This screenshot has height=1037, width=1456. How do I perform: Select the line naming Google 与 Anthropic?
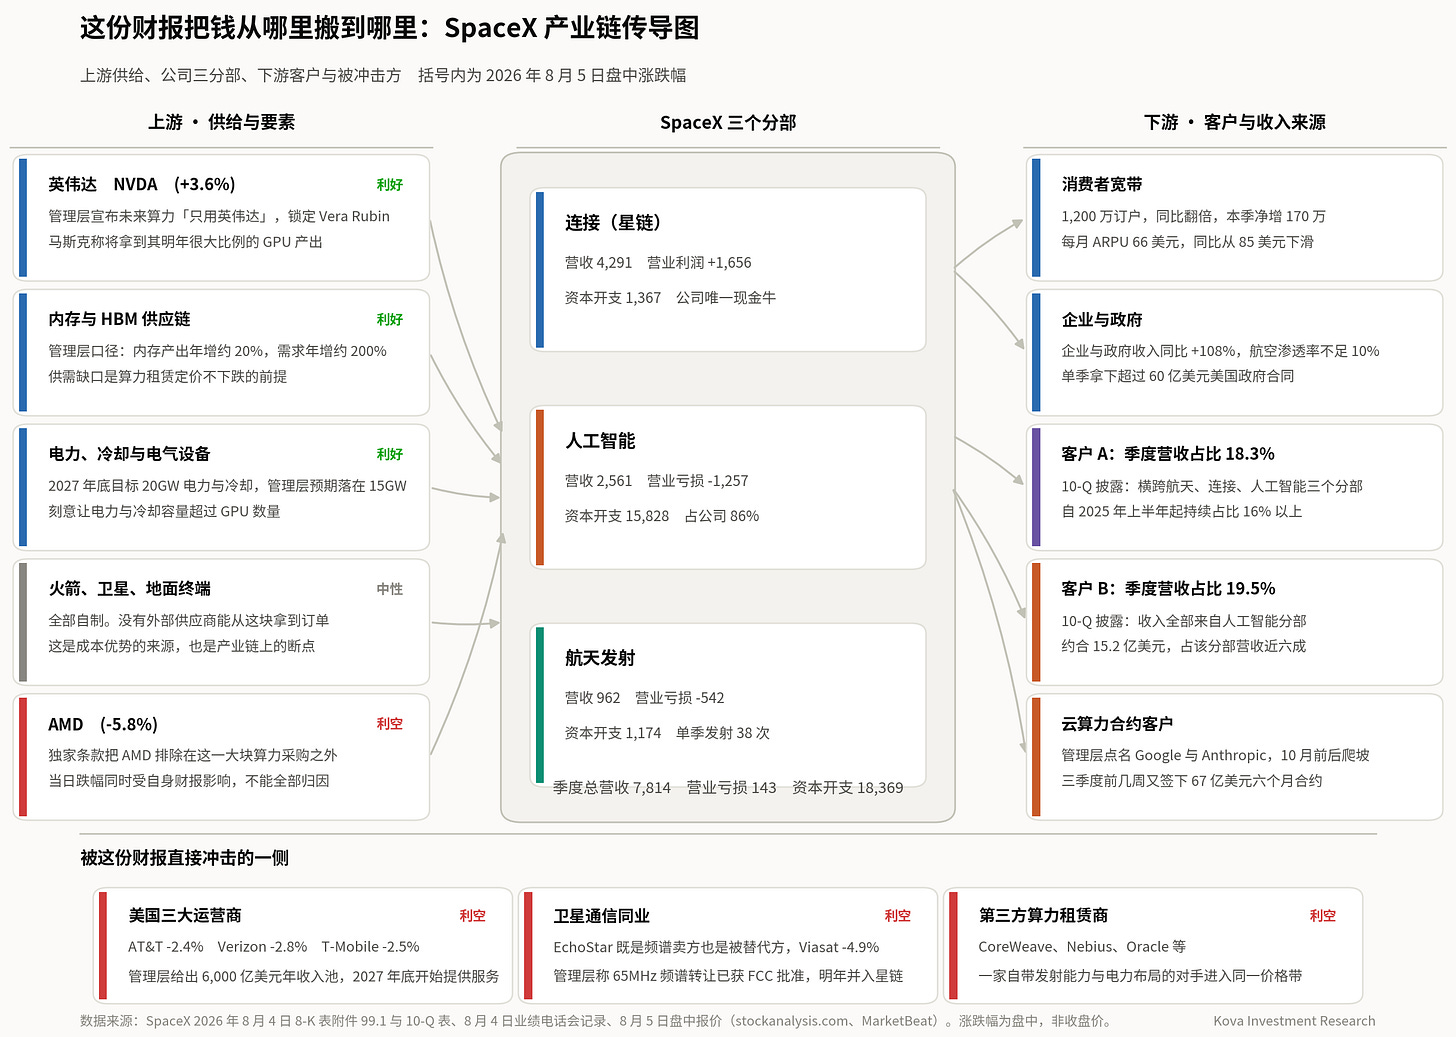1216,755
